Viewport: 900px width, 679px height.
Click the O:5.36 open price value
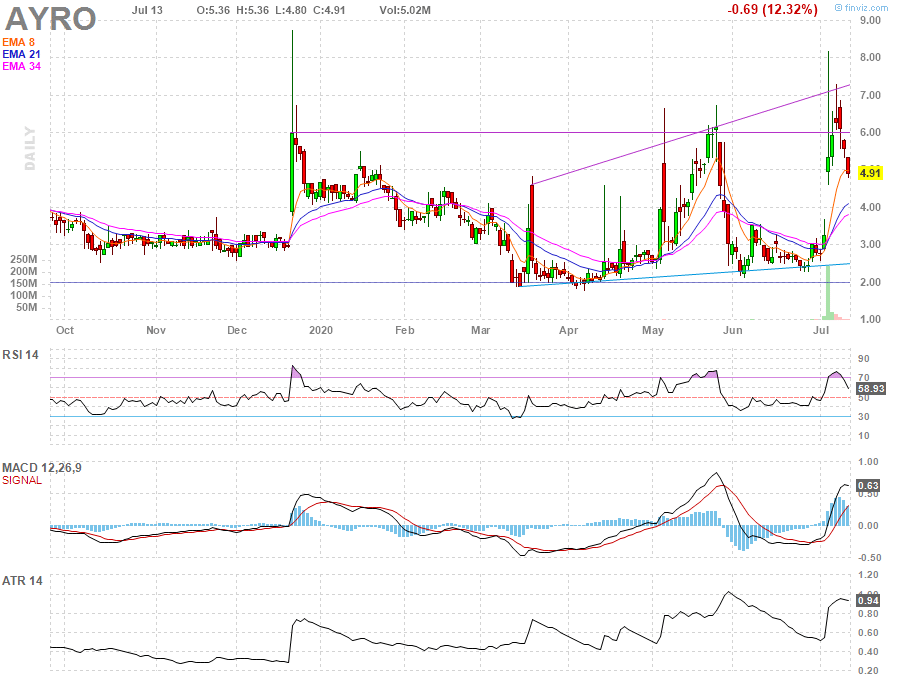[x=213, y=10]
